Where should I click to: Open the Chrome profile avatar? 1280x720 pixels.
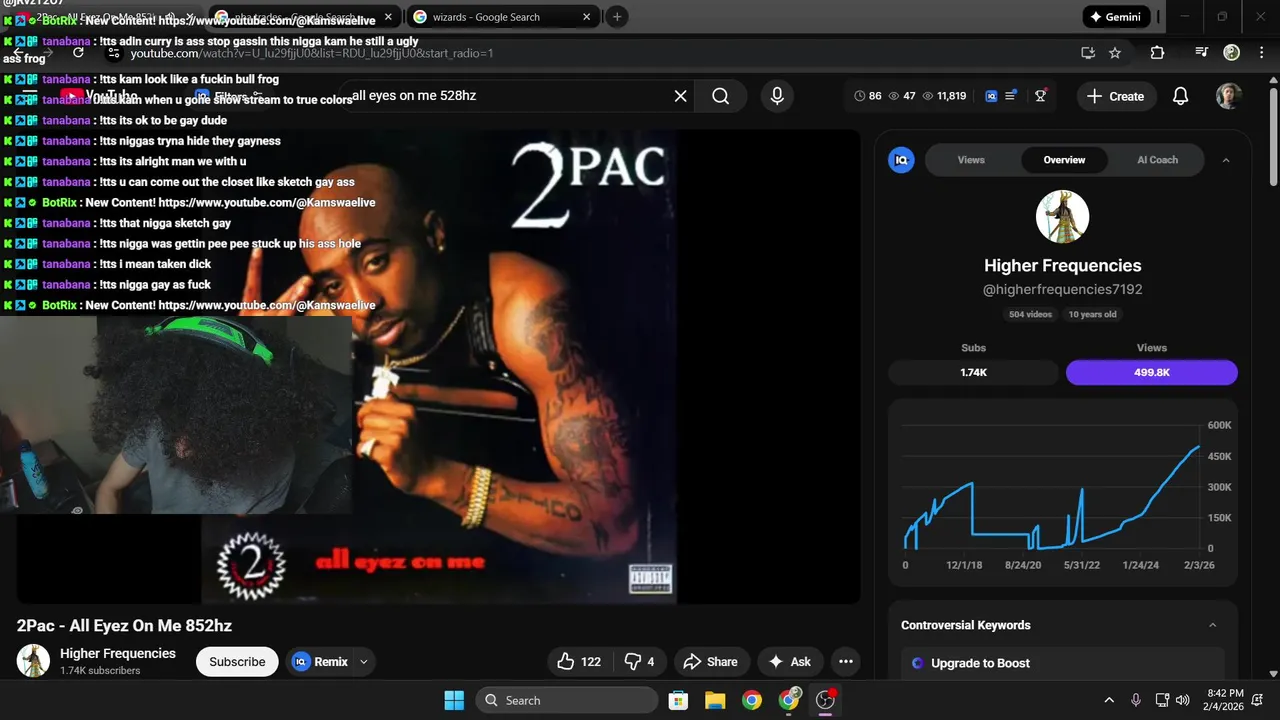(x=1232, y=53)
